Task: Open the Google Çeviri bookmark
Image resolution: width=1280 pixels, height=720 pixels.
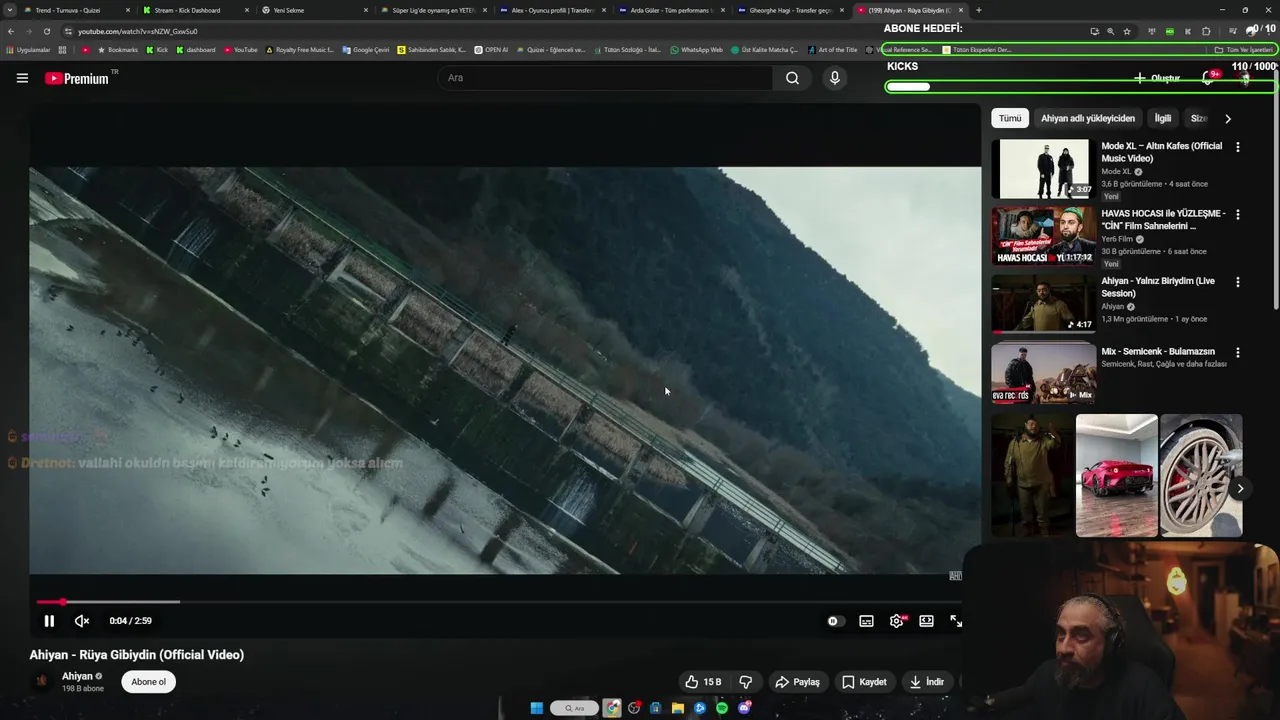Action: 366,50
